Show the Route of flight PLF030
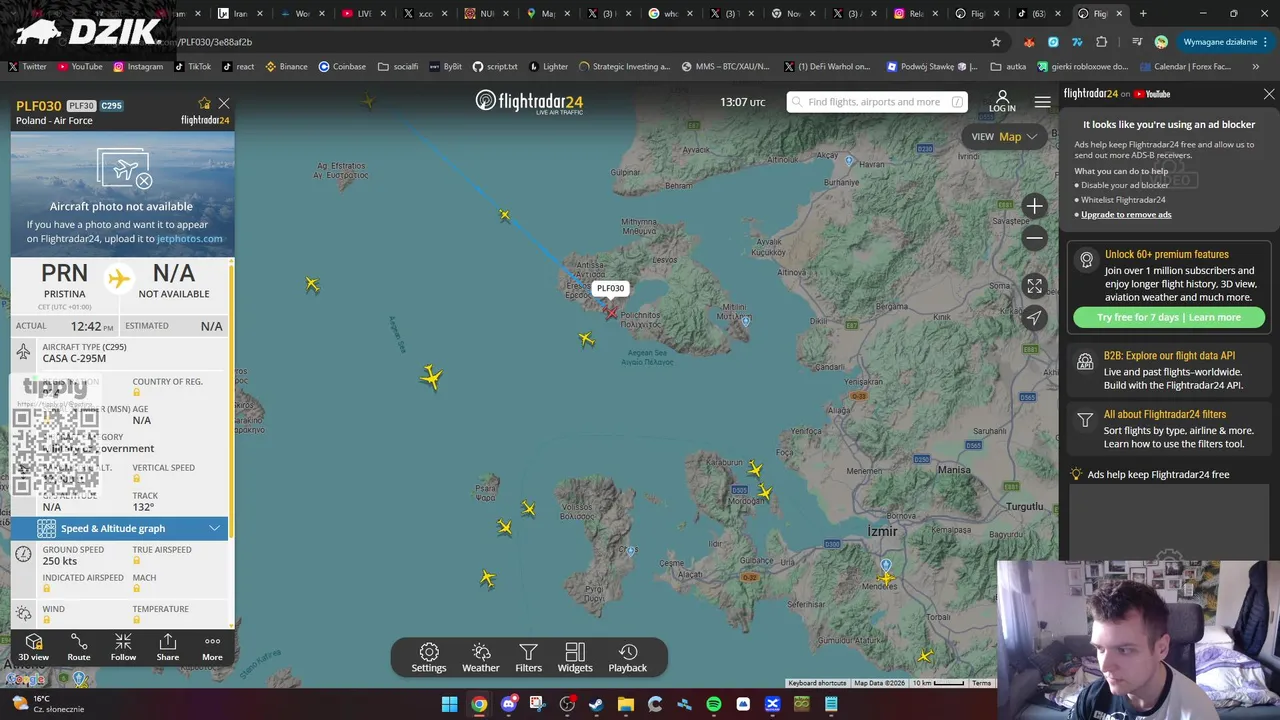The height and width of the screenshot is (720, 1280). 79,647
